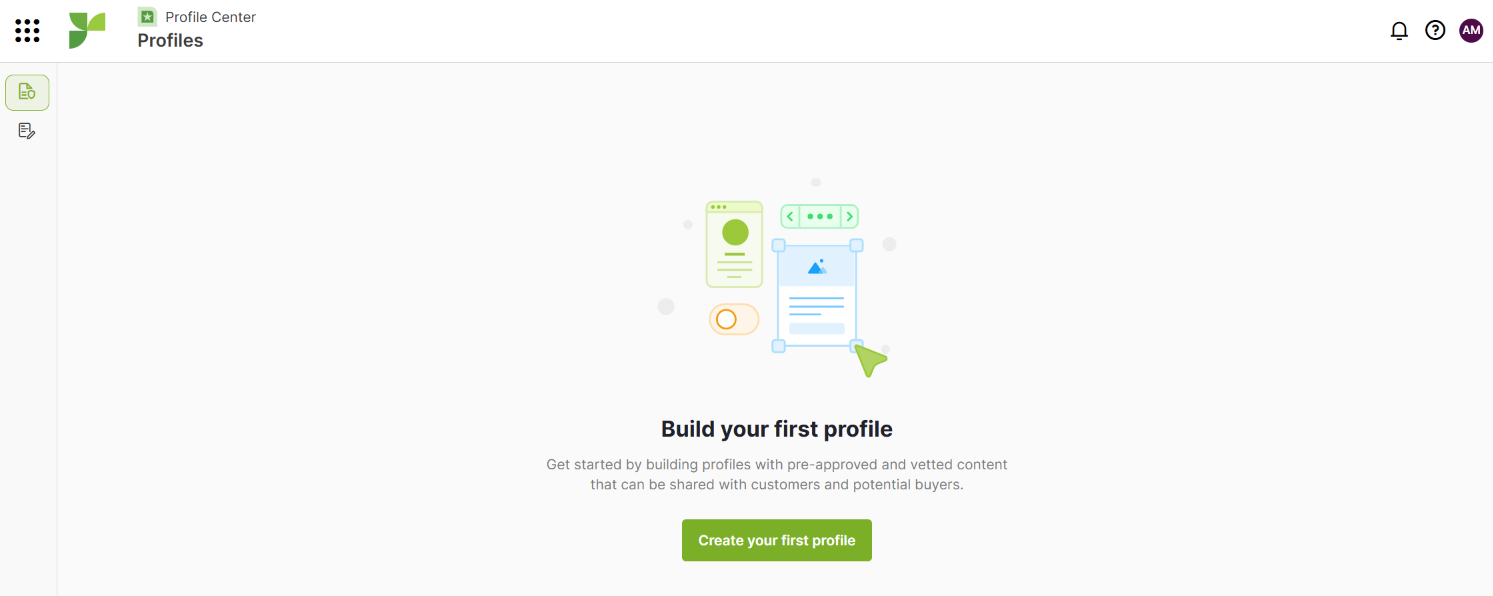
Task: Select the document-with-shield sidebar icon
Action: click(x=27, y=92)
